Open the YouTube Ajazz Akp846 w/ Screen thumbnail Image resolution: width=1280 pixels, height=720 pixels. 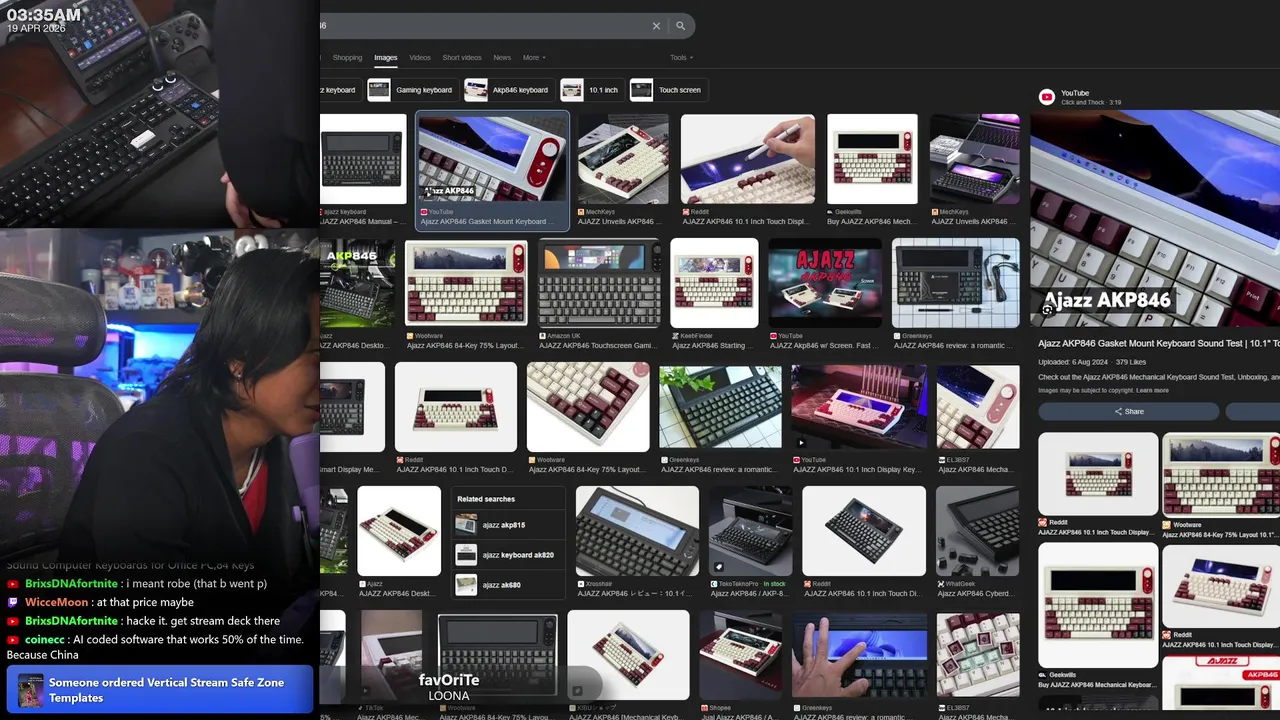(x=825, y=283)
